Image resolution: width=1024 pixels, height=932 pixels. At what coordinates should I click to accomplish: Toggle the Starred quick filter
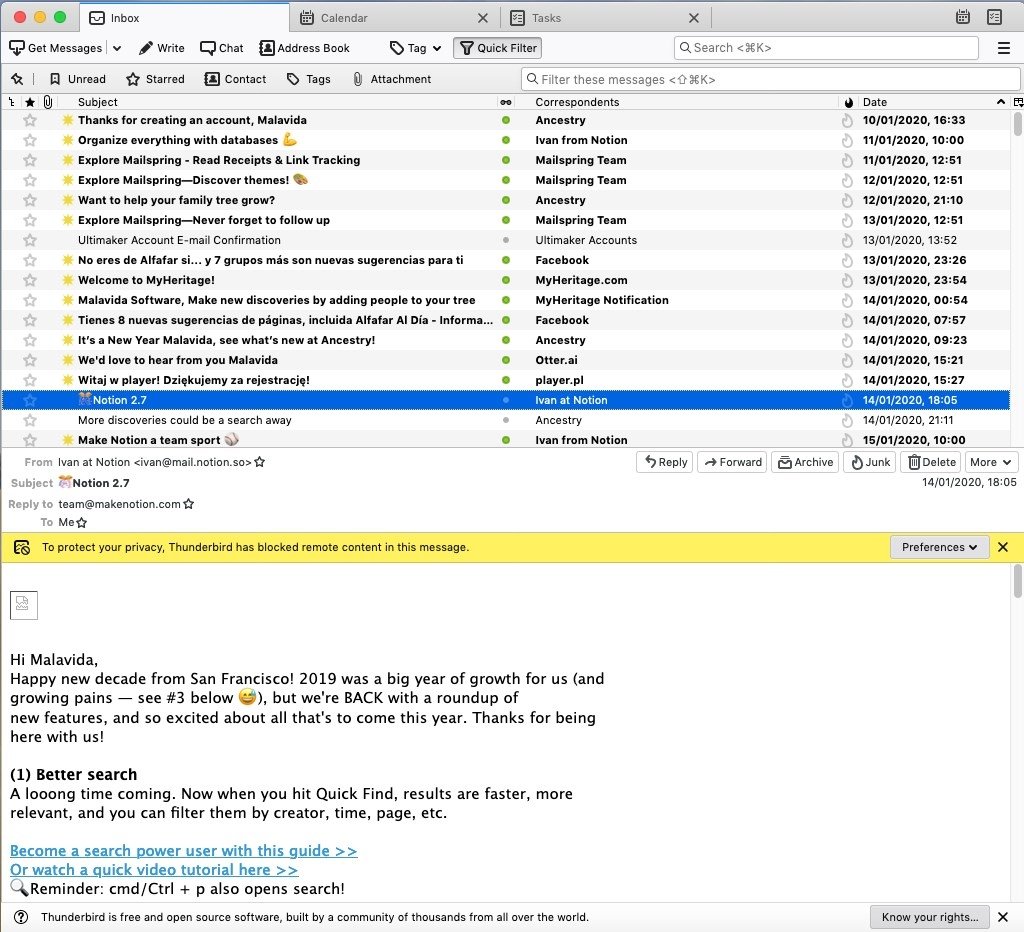click(155, 79)
